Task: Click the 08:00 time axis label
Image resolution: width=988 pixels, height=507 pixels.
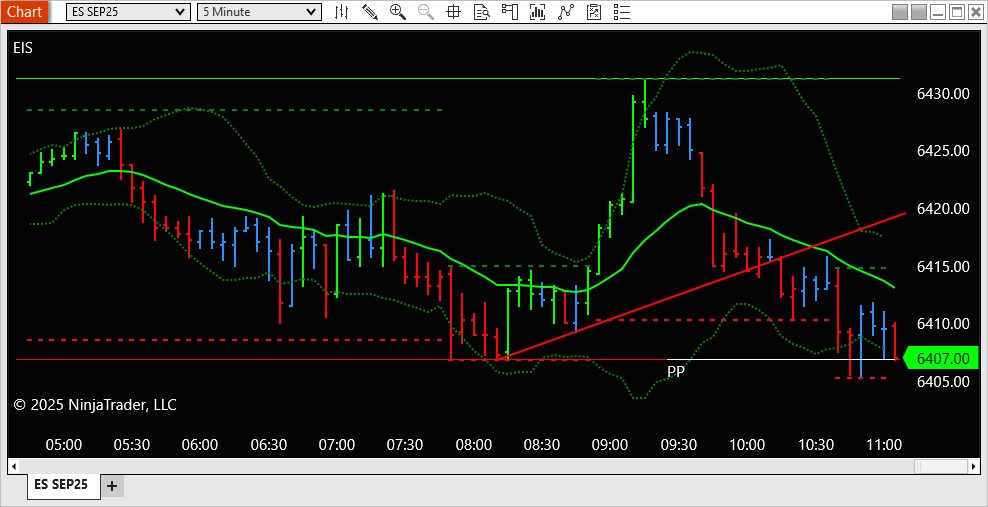Action: click(x=474, y=445)
